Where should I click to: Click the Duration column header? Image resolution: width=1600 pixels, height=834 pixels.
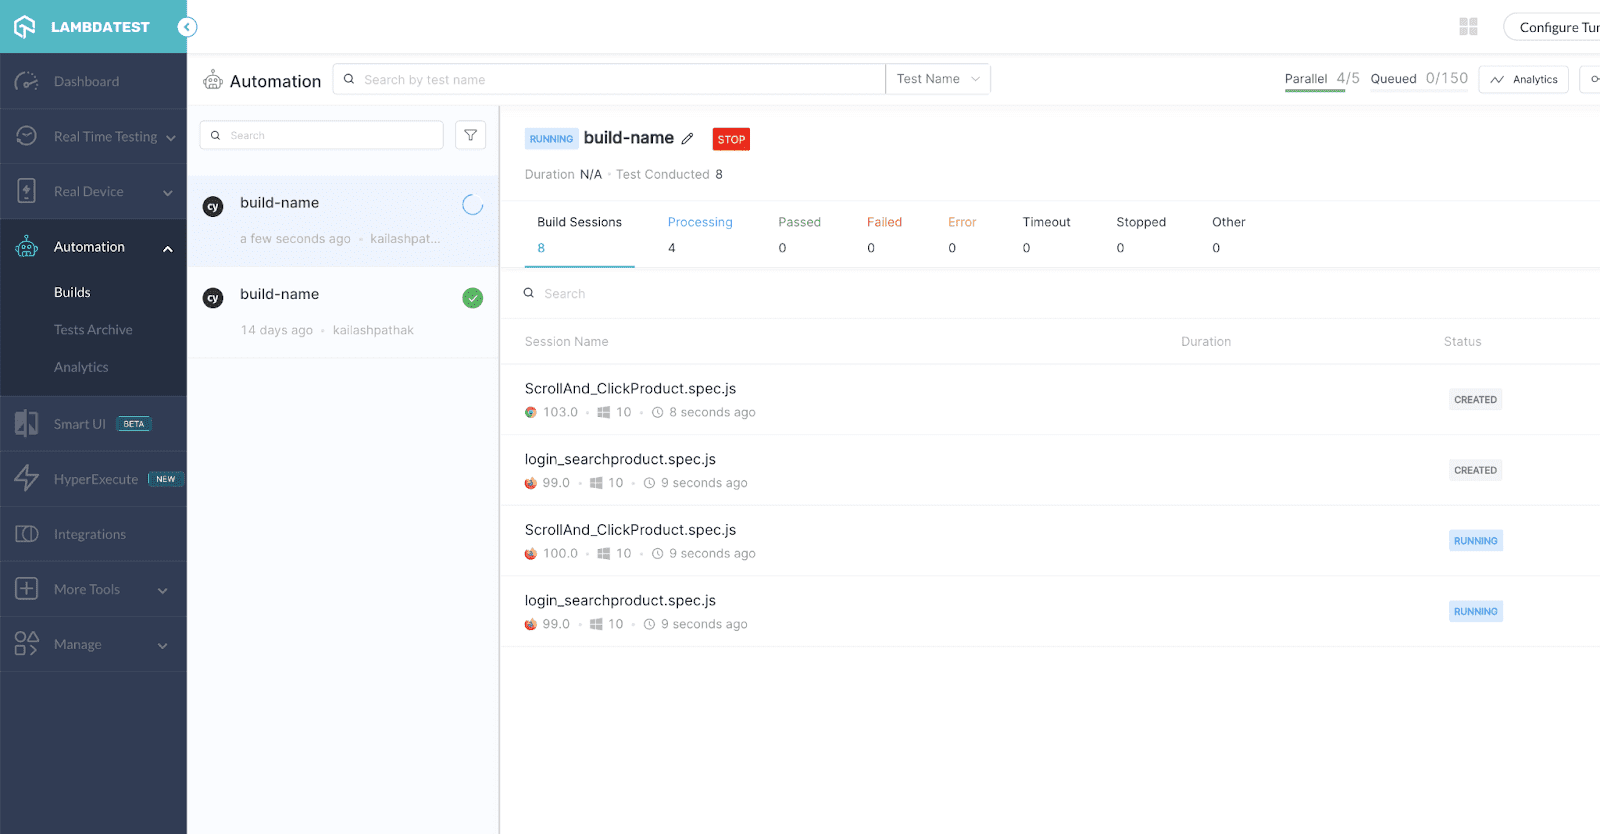pyautogui.click(x=1206, y=342)
